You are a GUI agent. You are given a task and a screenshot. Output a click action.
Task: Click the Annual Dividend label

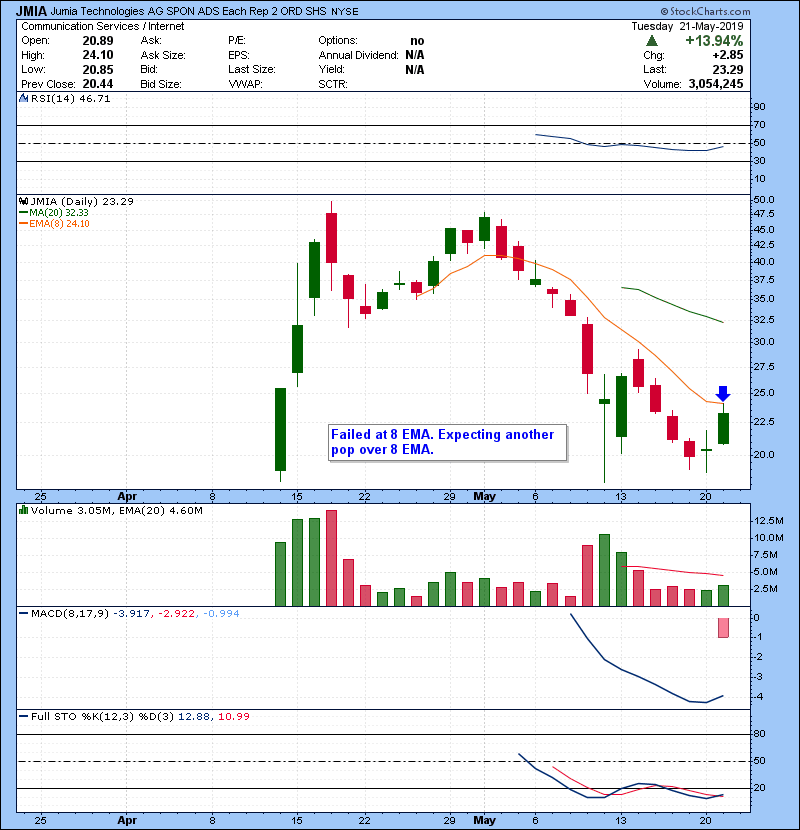coord(358,55)
